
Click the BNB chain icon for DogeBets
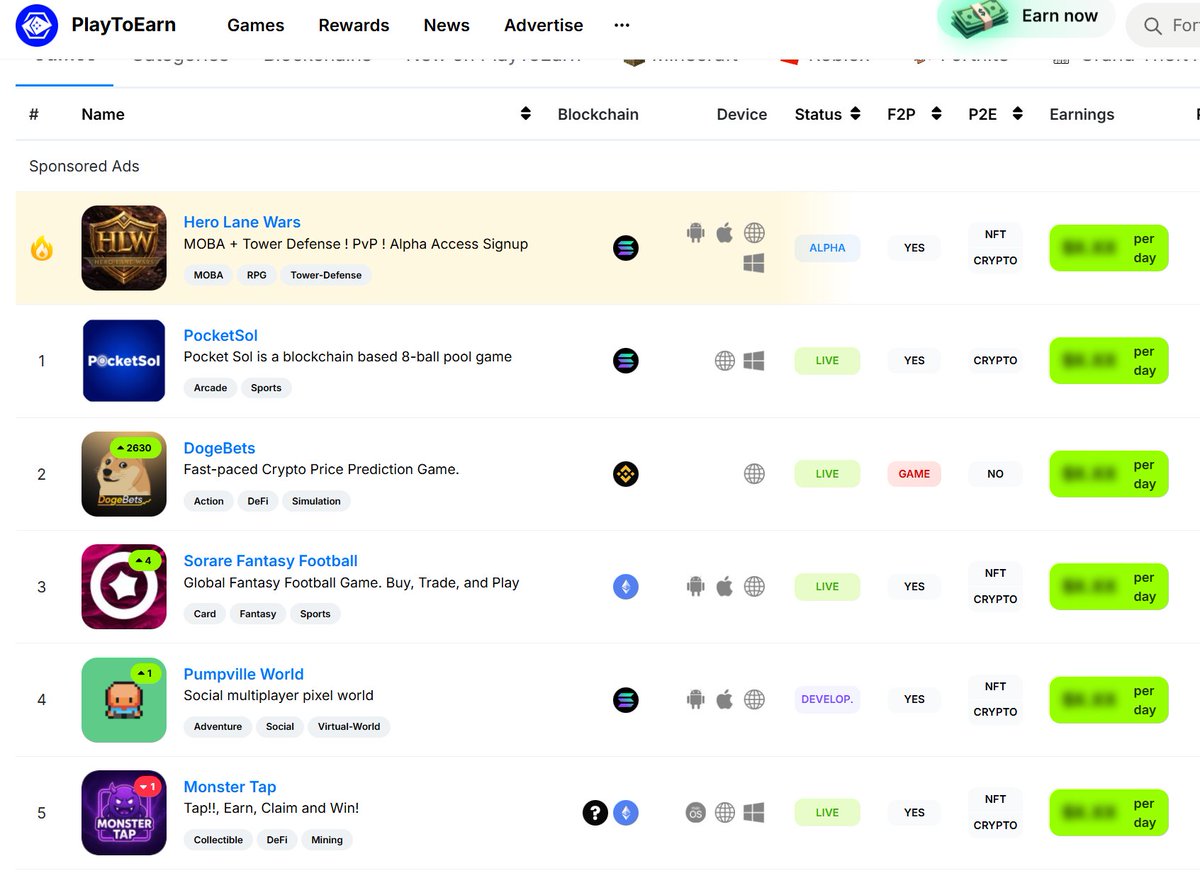(626, 474)
